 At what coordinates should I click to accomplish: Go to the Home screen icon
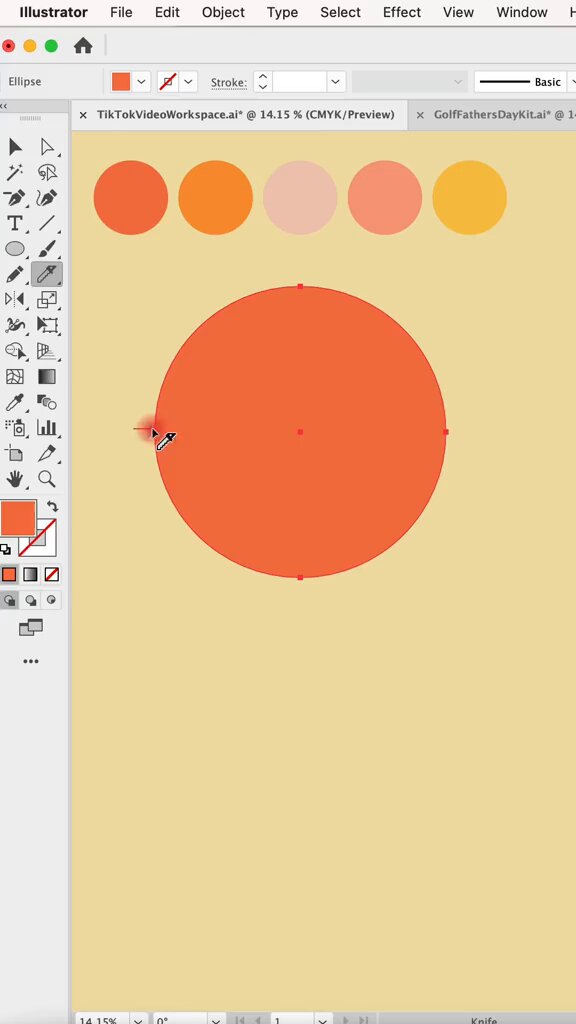point(83,46)
